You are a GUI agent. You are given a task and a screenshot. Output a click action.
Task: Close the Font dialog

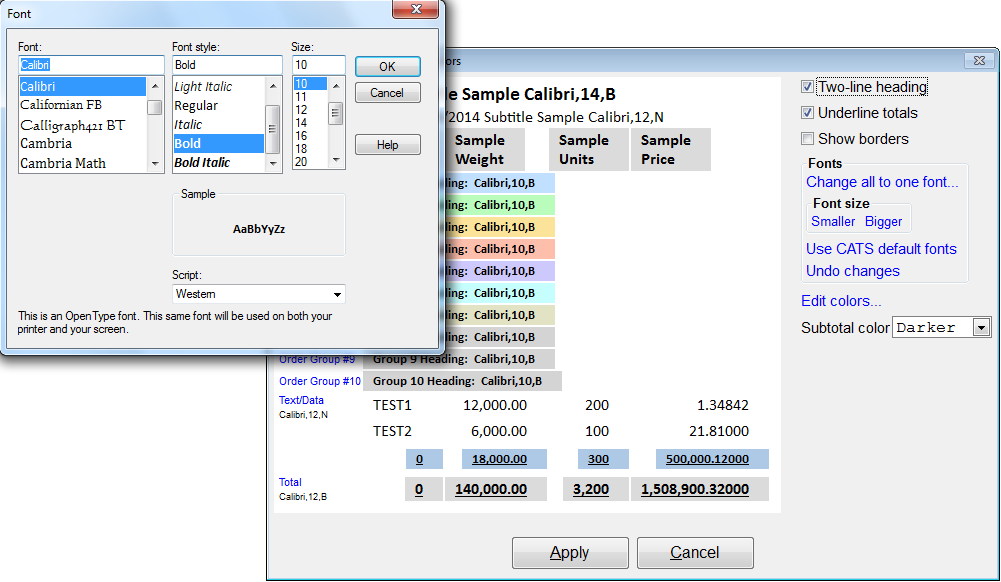[x=416, y=9]
